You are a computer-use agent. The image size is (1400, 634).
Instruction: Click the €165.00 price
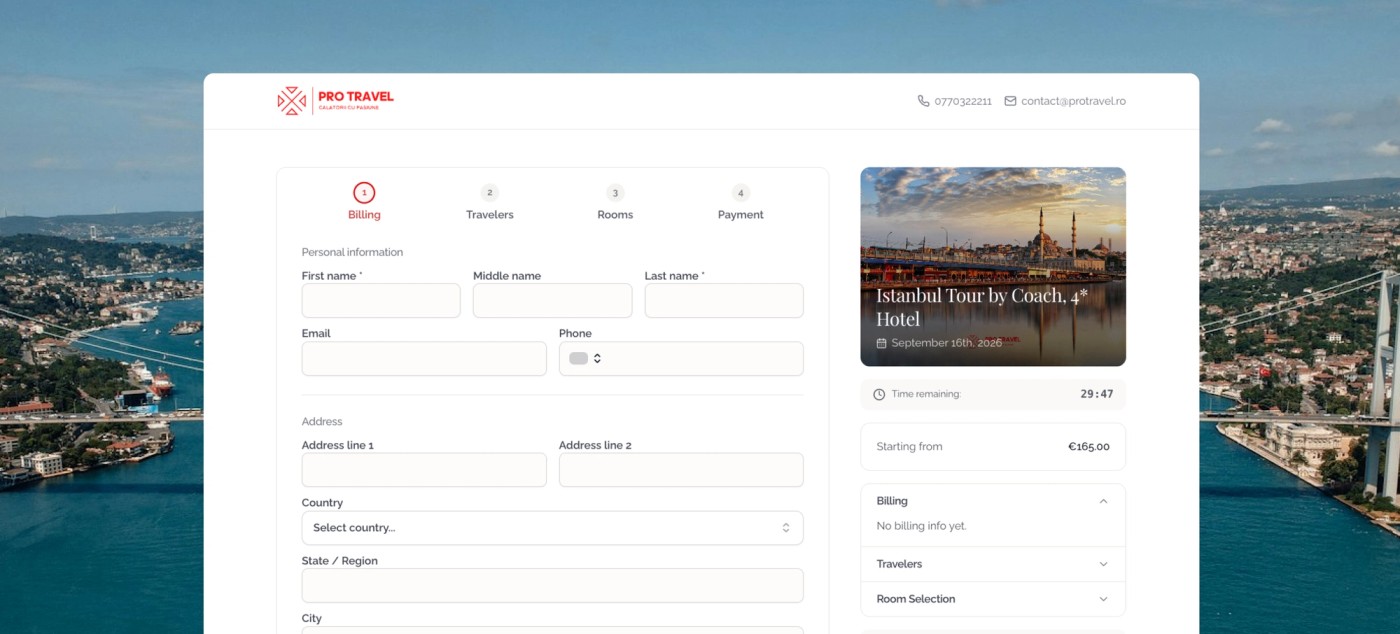(x=1089, y=447)
